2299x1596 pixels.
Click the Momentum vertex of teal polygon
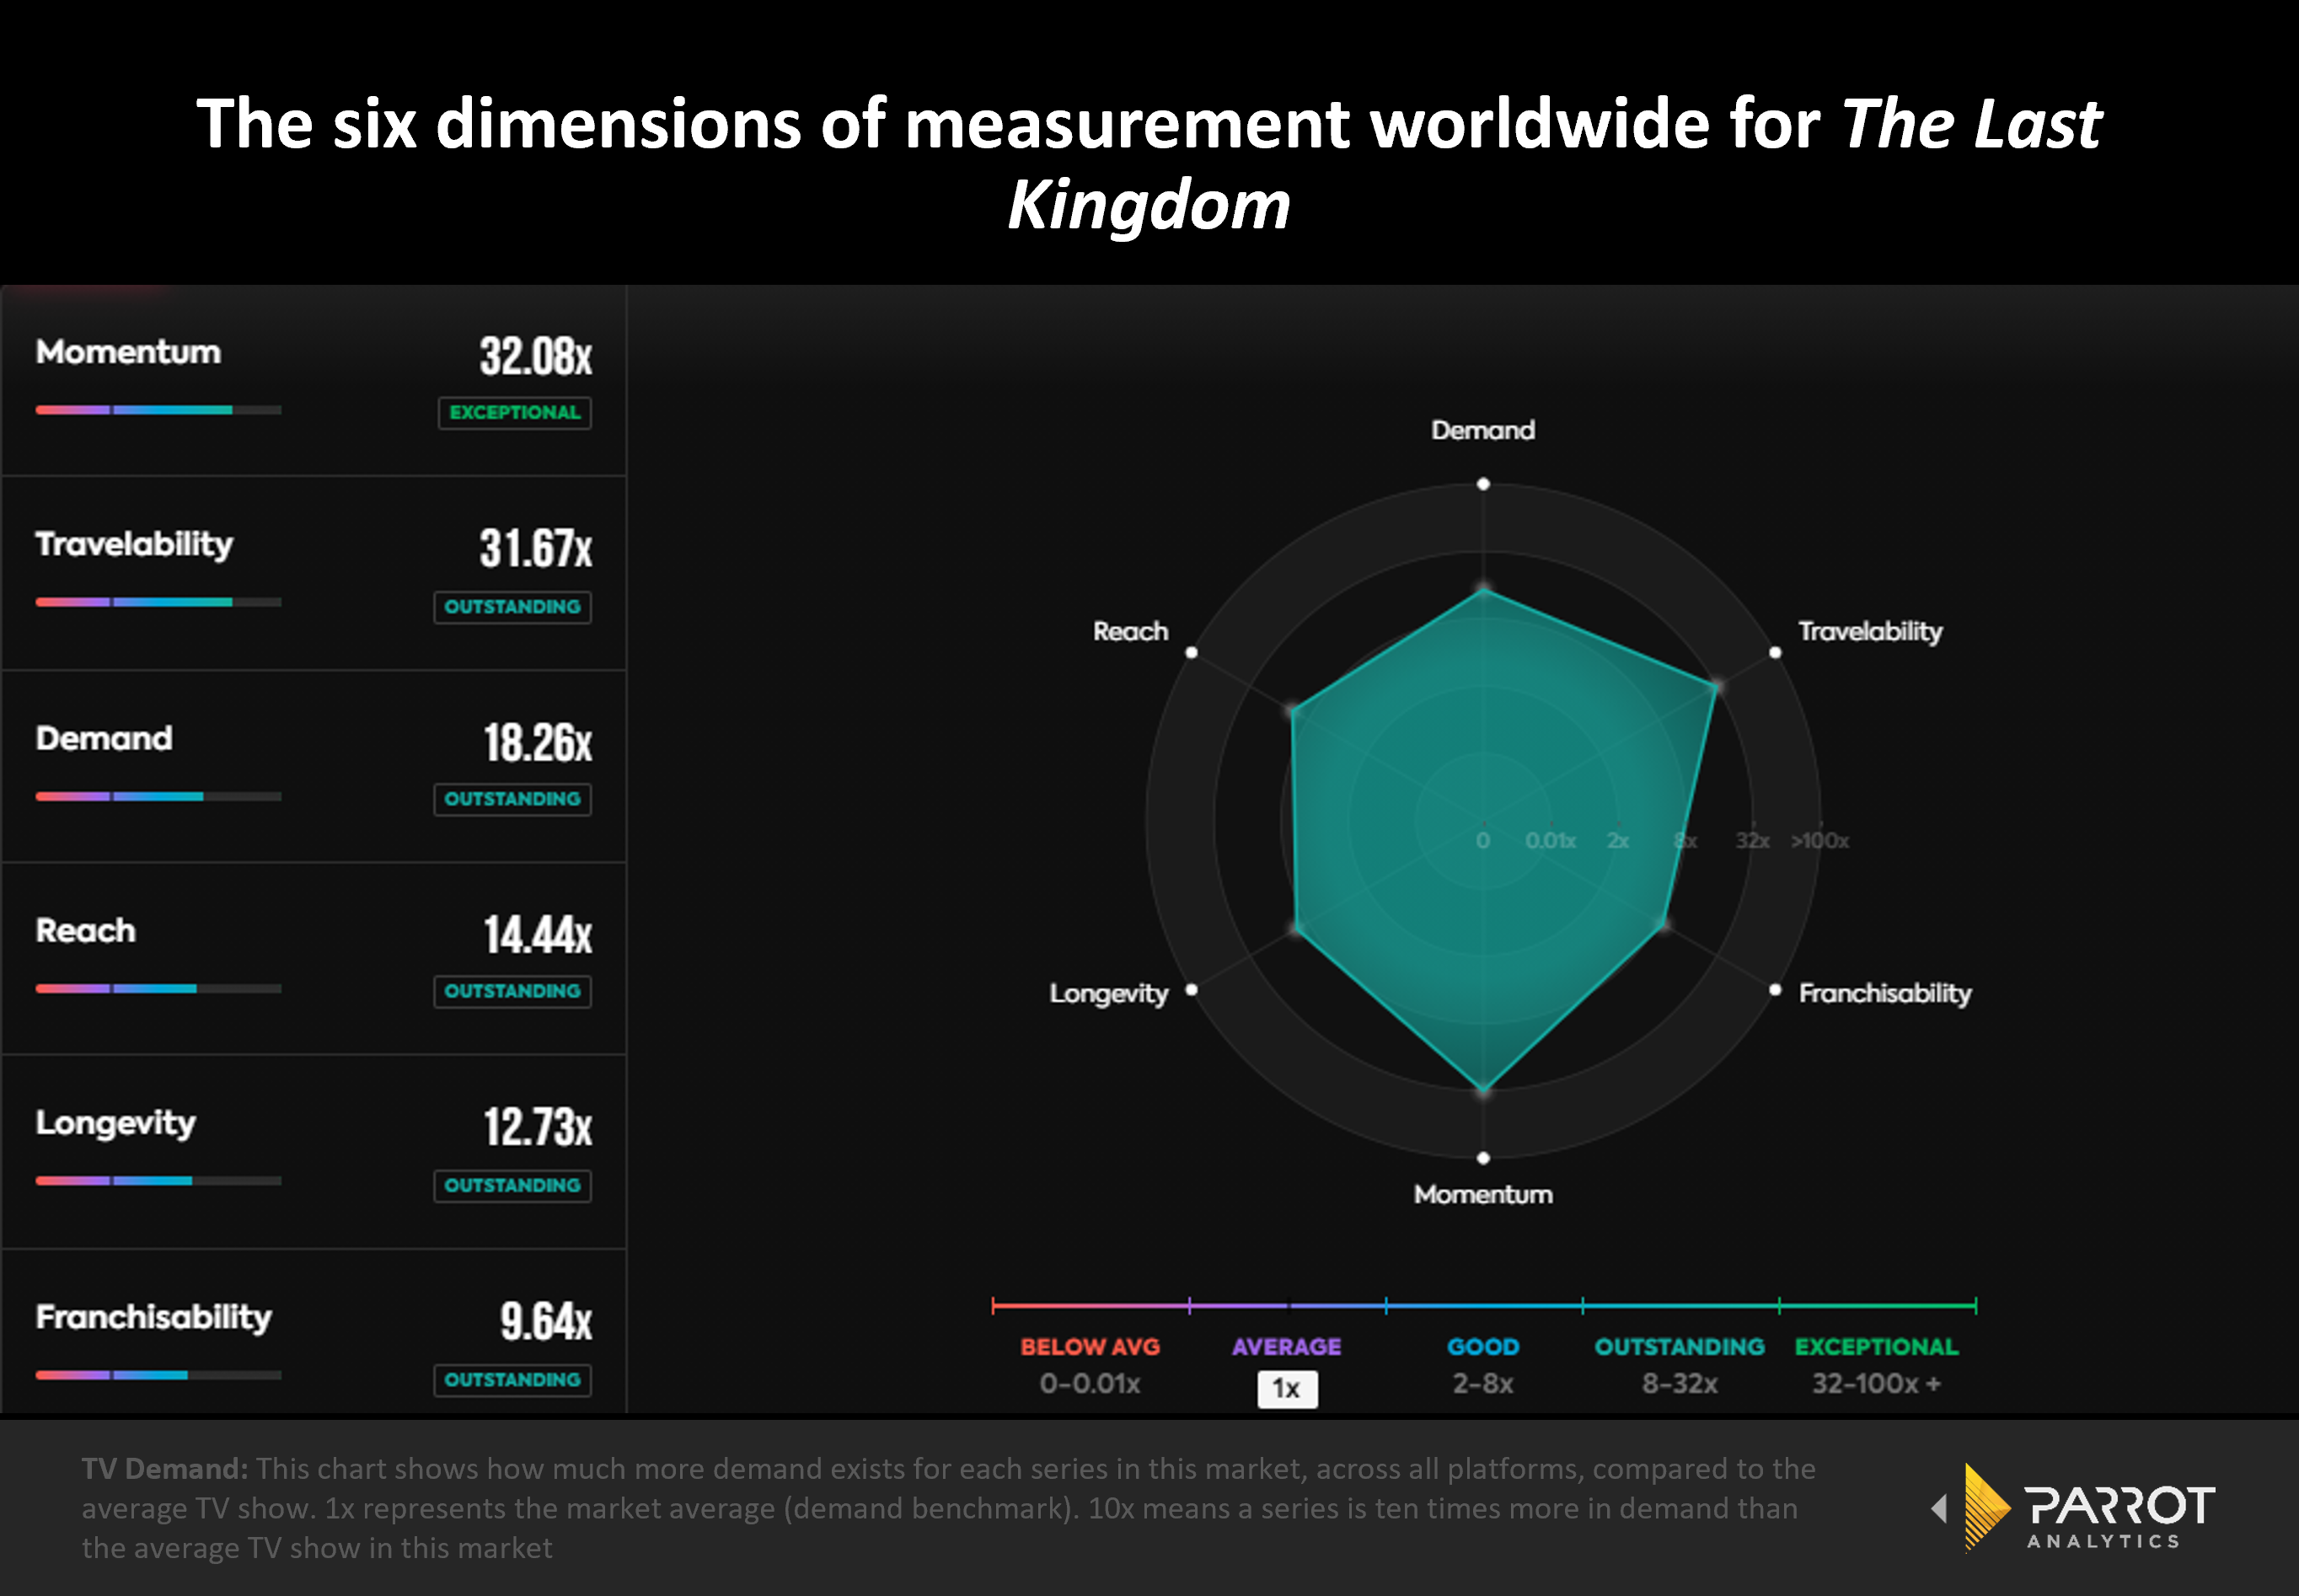(1483, 1091)
